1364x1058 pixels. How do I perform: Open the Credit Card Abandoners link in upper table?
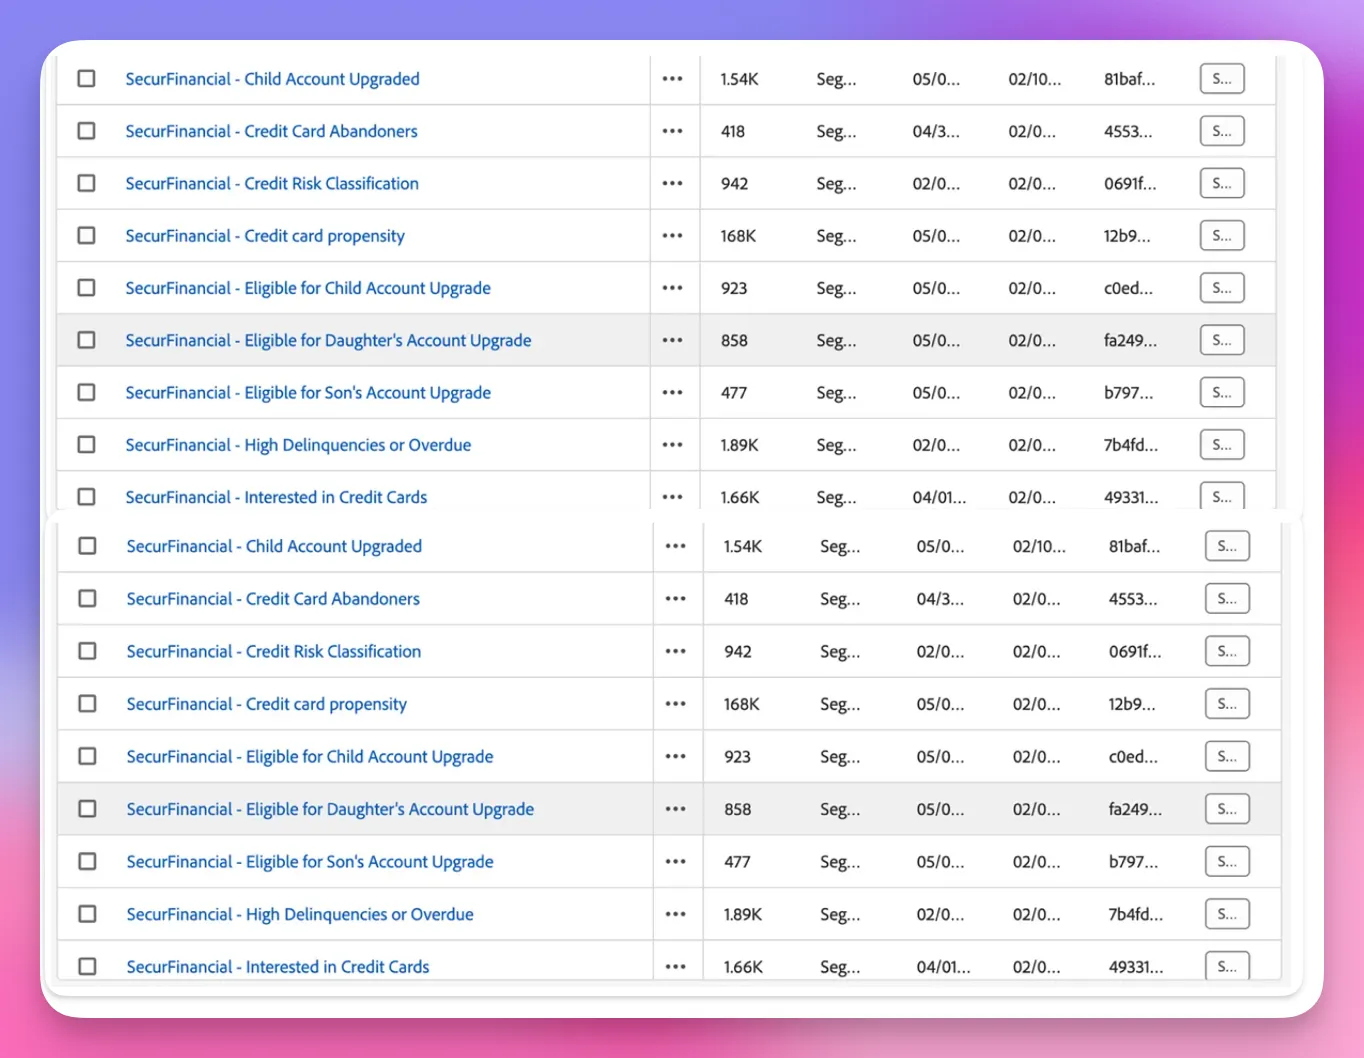(x=271, y=131)
